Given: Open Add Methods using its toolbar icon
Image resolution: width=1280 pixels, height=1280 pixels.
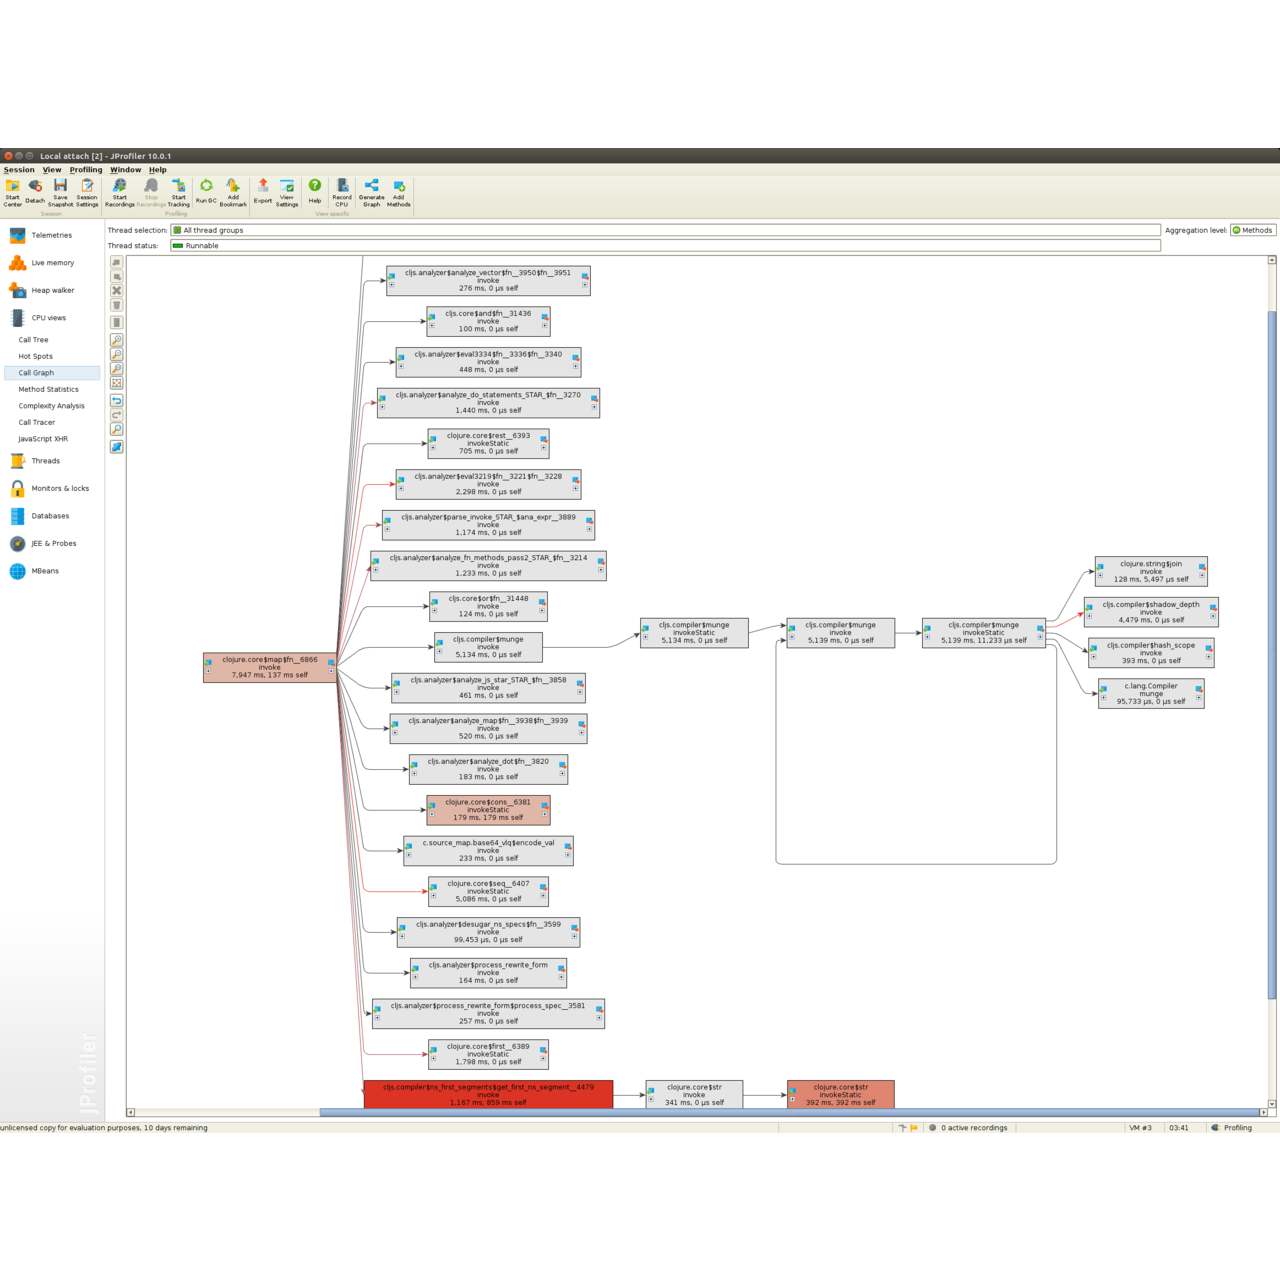Looking at the screenshot, I should click(x=398, y=190).
